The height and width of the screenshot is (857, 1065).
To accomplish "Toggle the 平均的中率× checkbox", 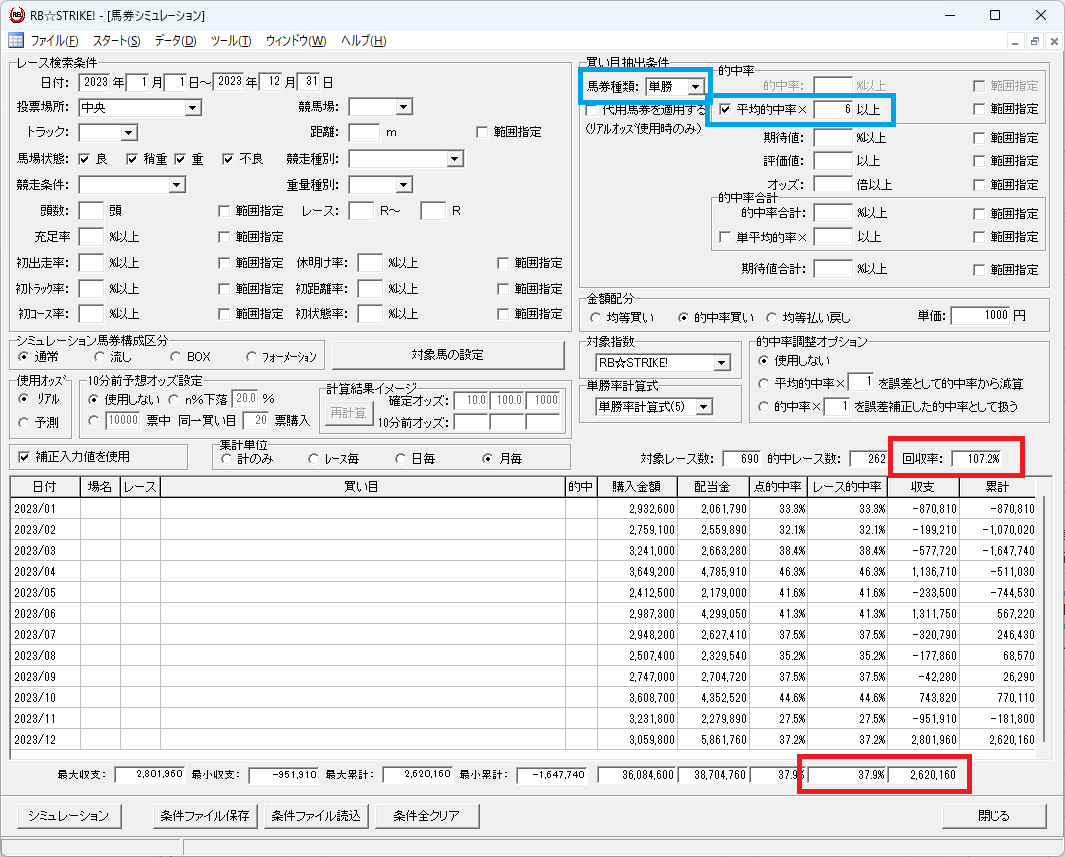I will (x=725, y=109).
